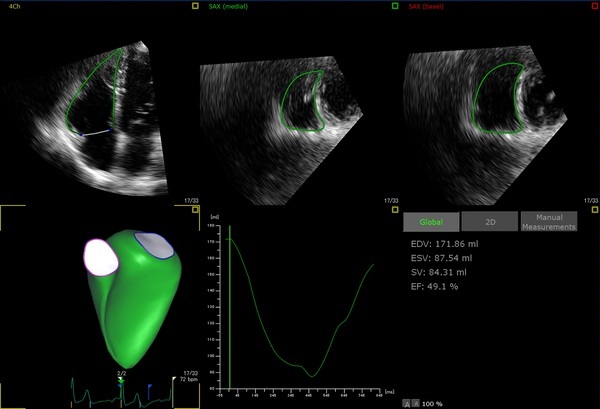Open Manual Measurements

point(549,223)
